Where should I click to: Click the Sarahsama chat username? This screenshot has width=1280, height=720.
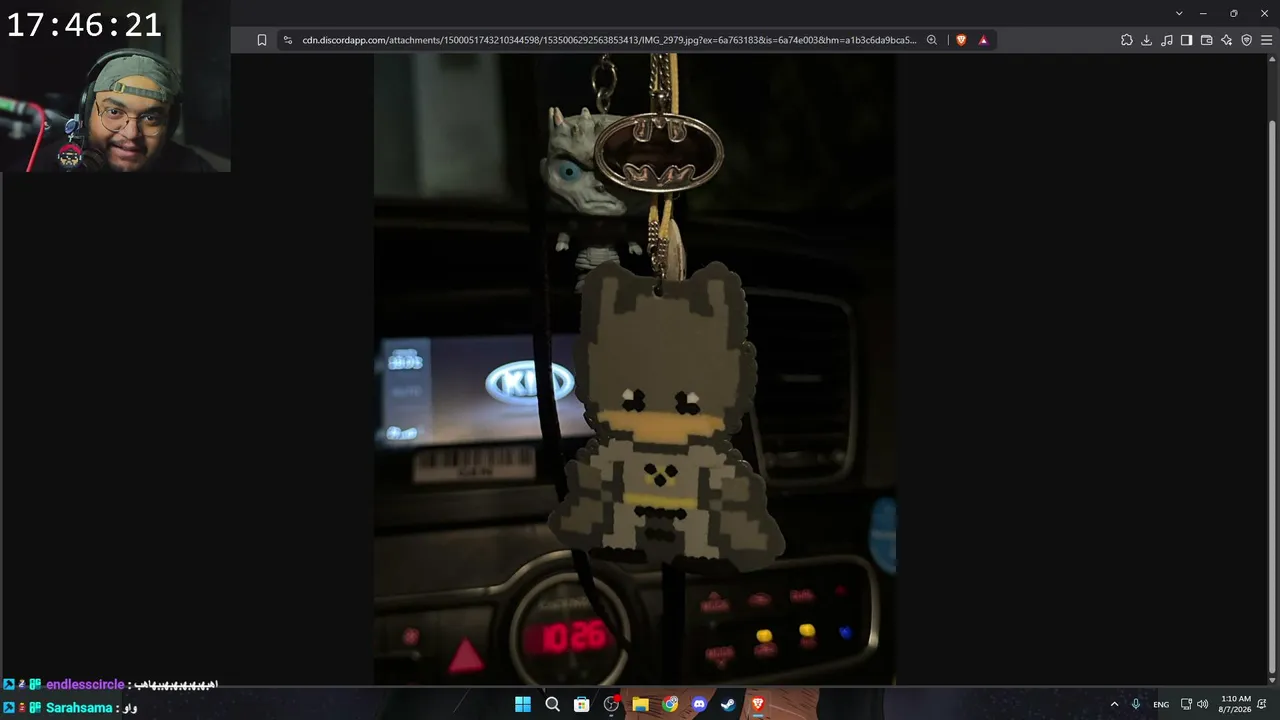coord(79,708)
